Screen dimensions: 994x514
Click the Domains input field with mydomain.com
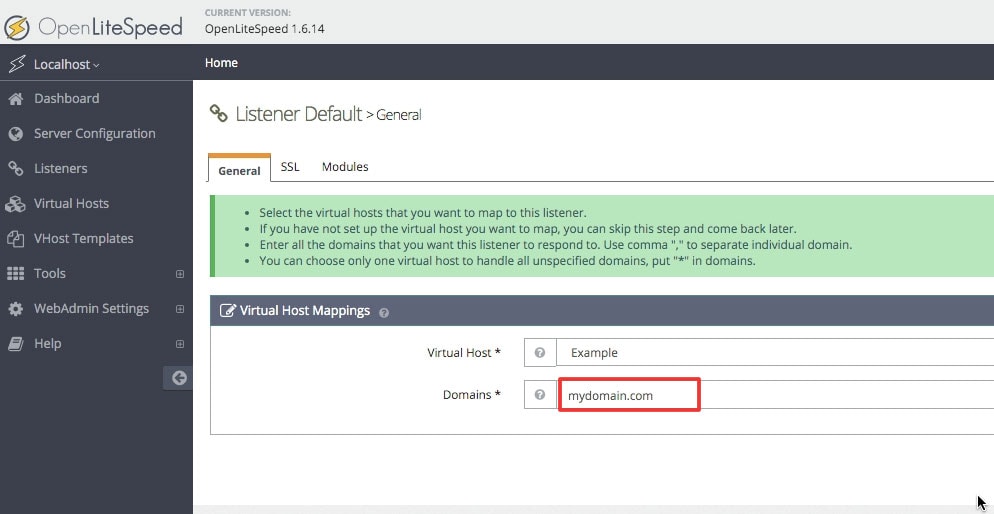coord(775,395)
